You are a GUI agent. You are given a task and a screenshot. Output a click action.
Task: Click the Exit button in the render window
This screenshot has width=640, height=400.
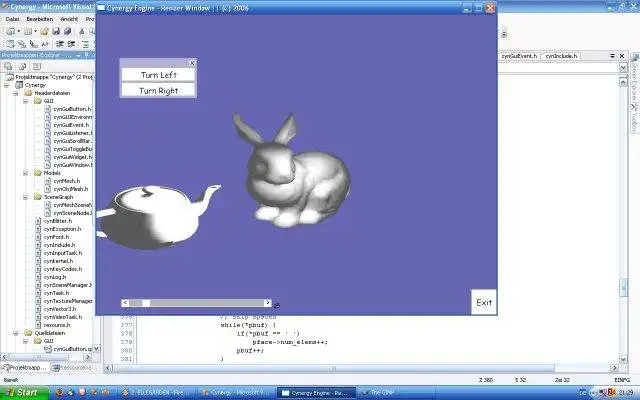coord(484,302)
